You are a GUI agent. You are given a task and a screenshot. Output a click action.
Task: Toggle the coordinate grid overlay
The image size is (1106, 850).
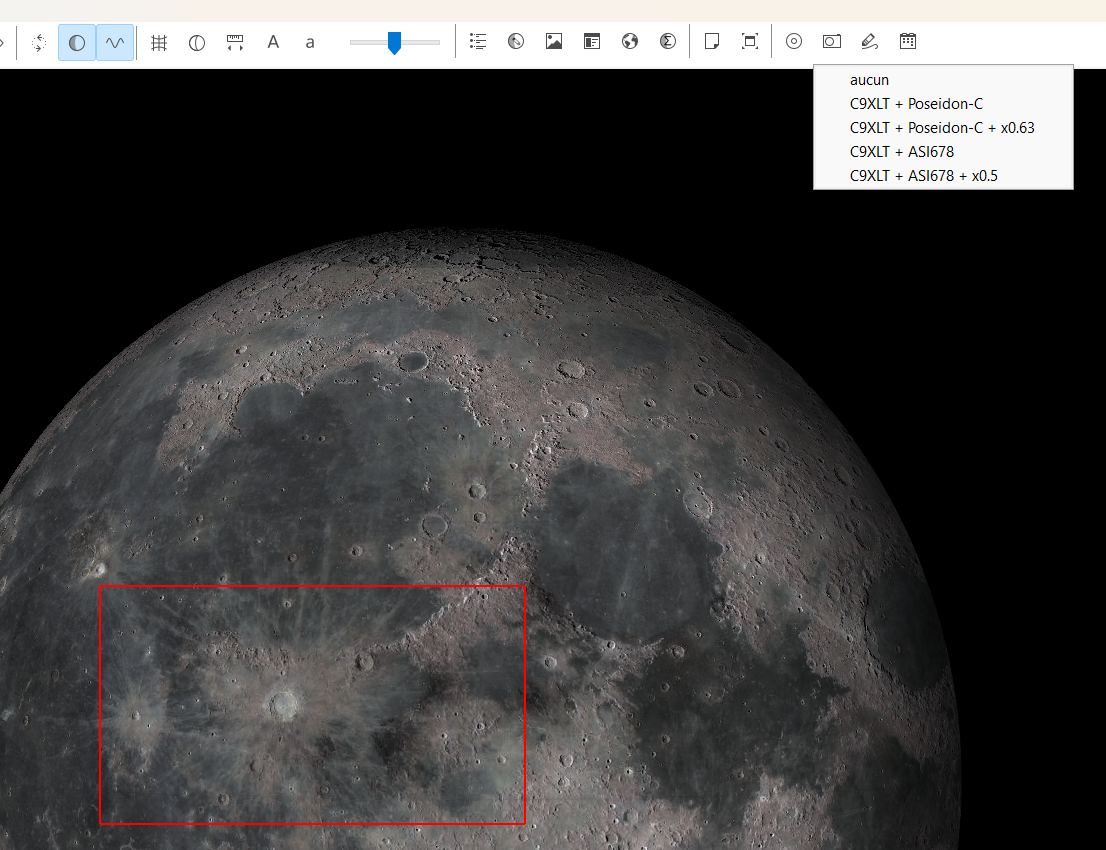159,43
